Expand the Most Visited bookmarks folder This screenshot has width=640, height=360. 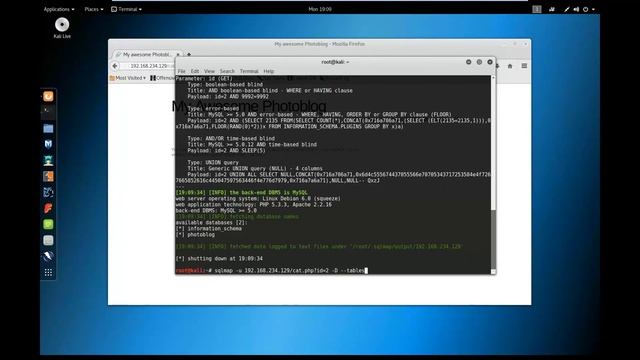pyautogui.click(x=128, y=78)
